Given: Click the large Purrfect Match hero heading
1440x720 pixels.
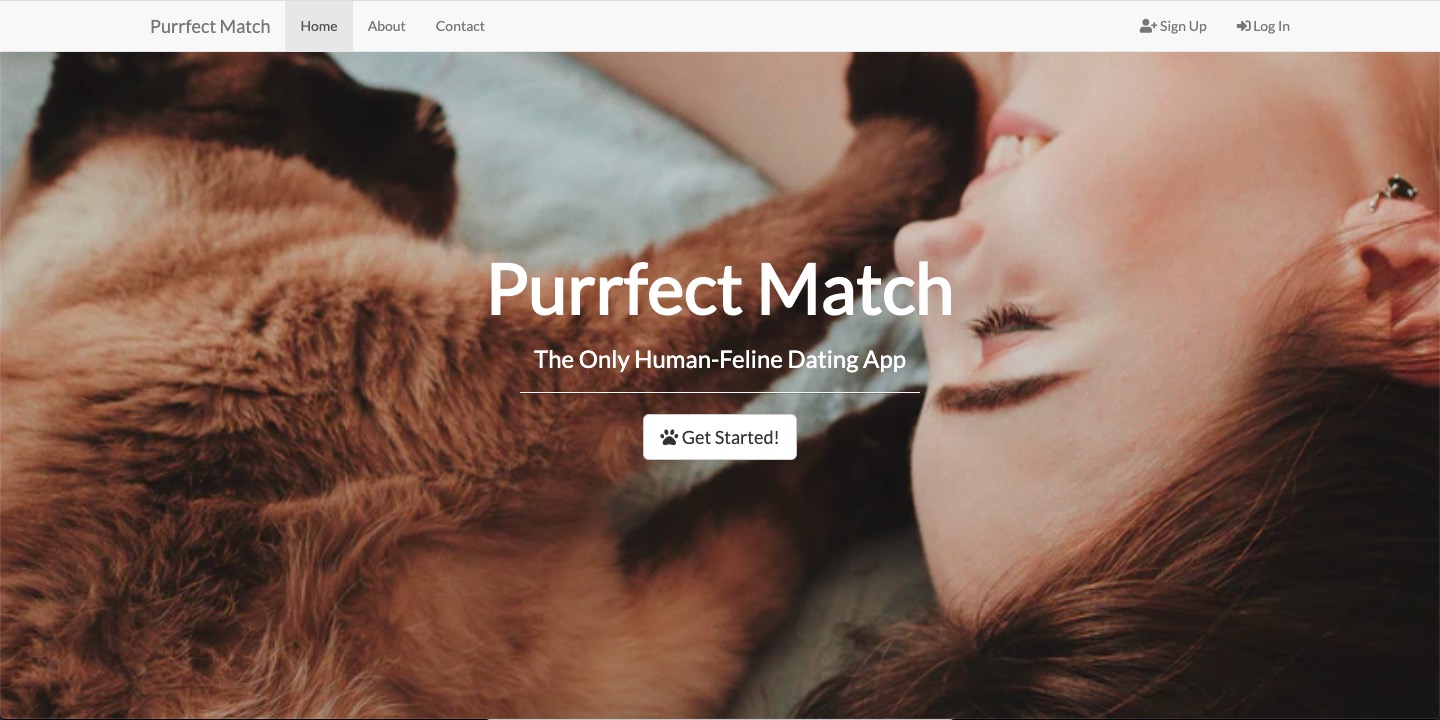Looking at the screenshot, I should click(x=720, y=290).
